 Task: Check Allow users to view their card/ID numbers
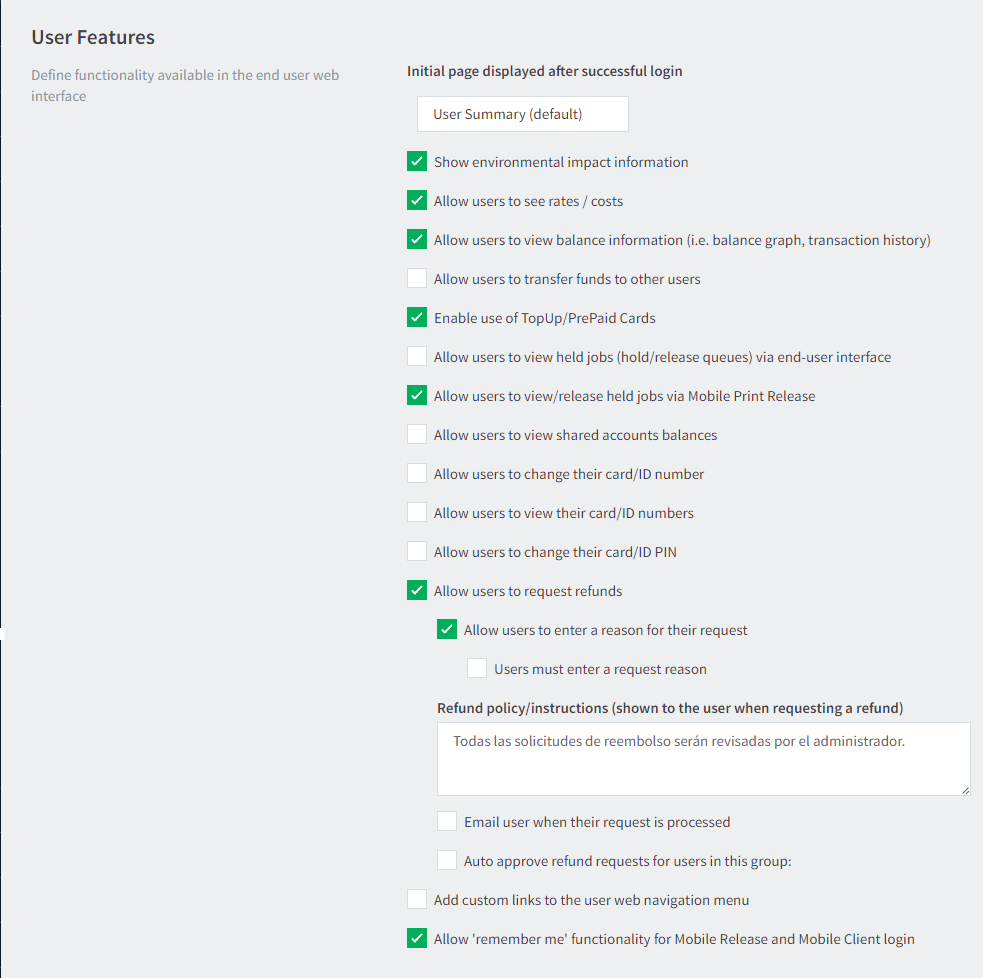(417, 512)
